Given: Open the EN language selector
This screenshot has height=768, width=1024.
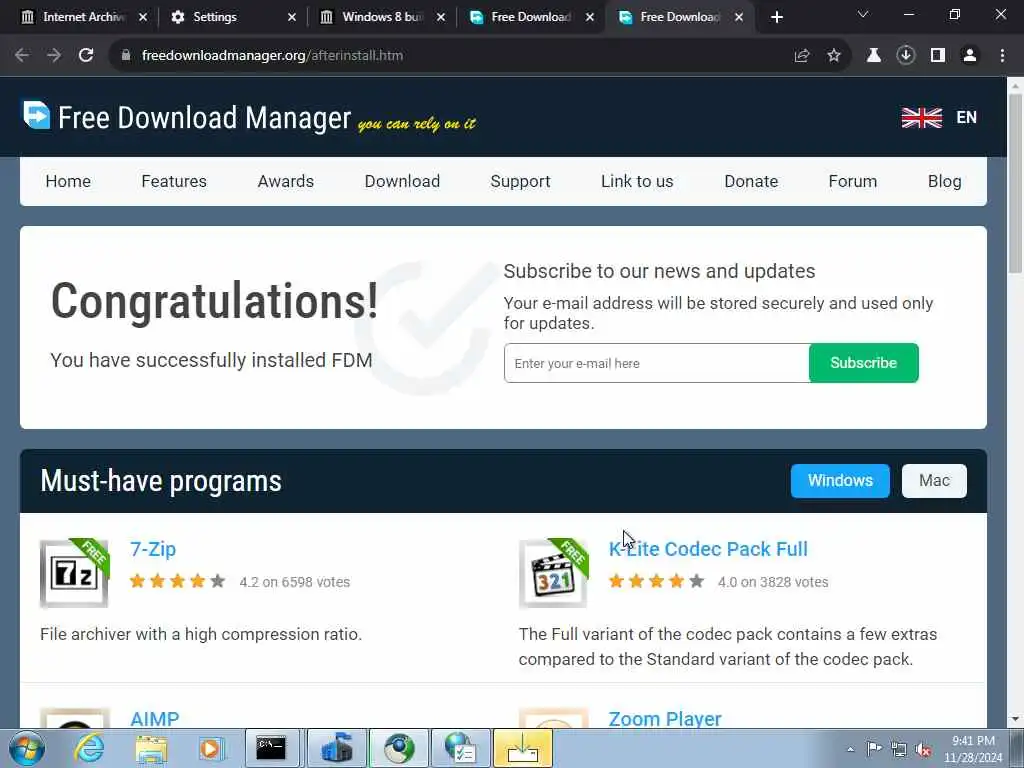Looking at the screenshot, I should 966,118.
